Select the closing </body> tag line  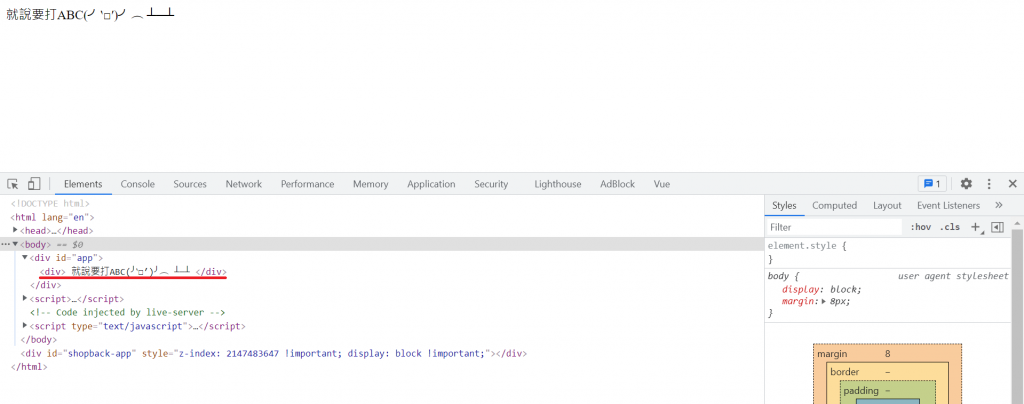(39, 339)
